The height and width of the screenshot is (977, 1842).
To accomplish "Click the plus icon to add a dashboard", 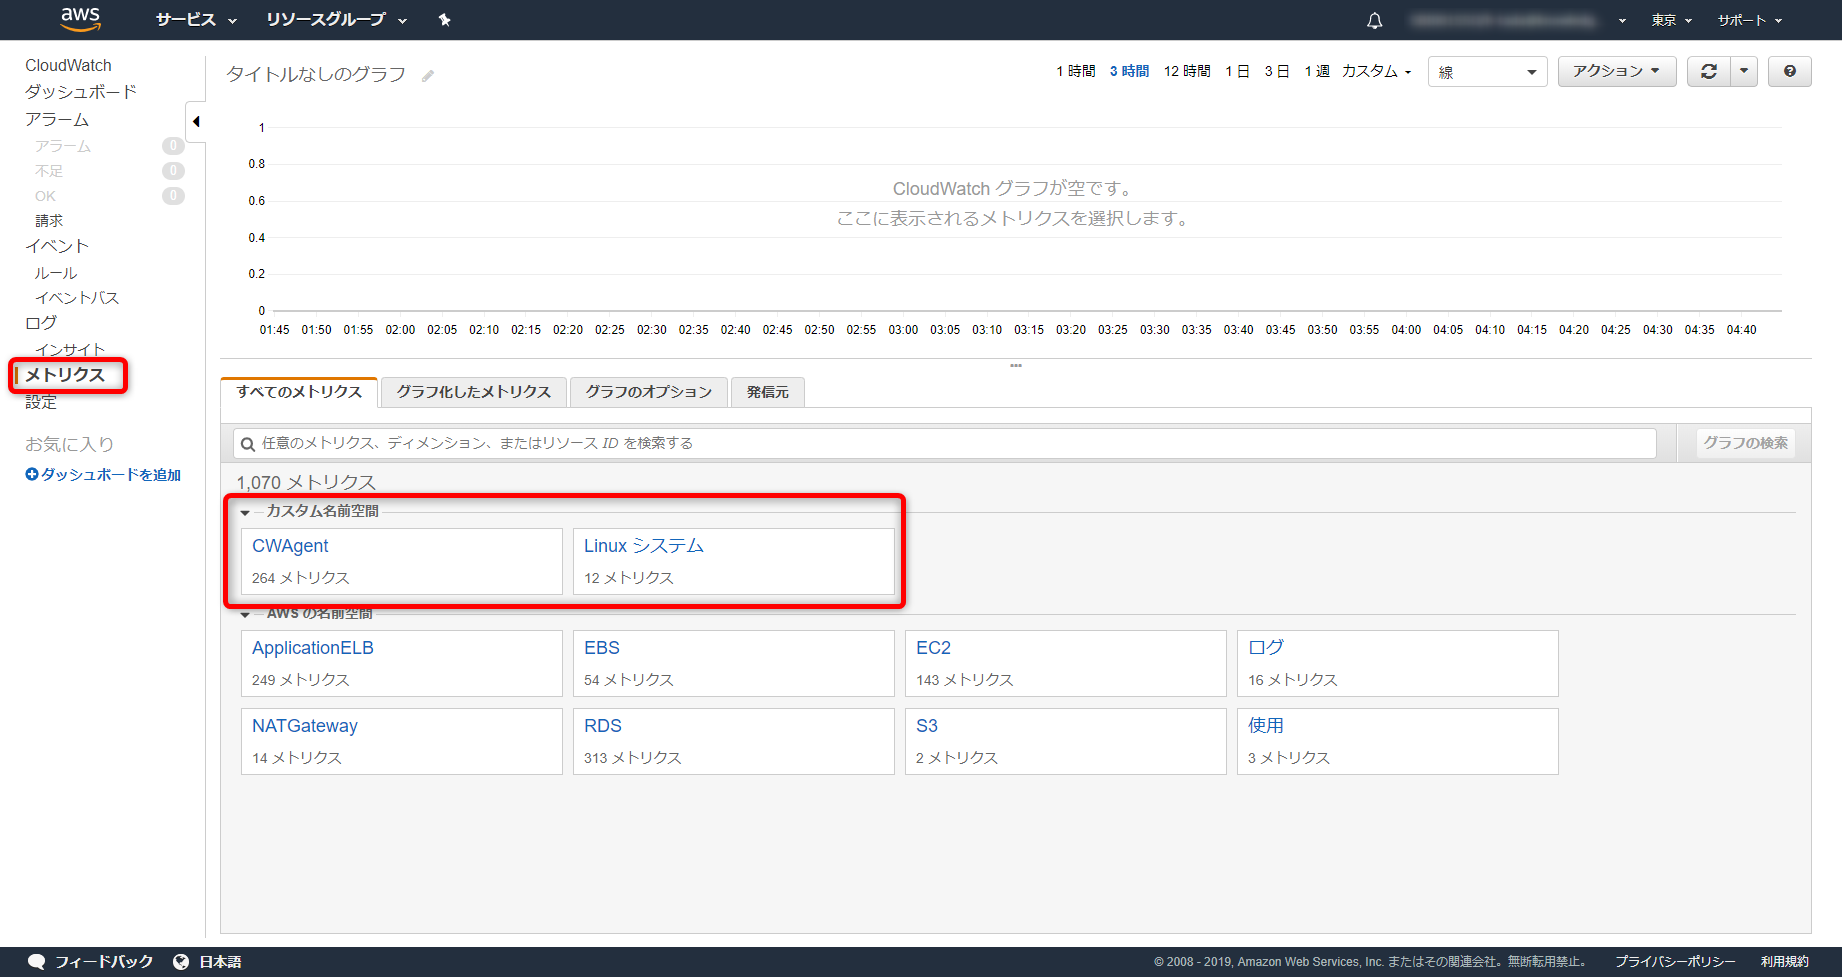I will tap(32, 474).
